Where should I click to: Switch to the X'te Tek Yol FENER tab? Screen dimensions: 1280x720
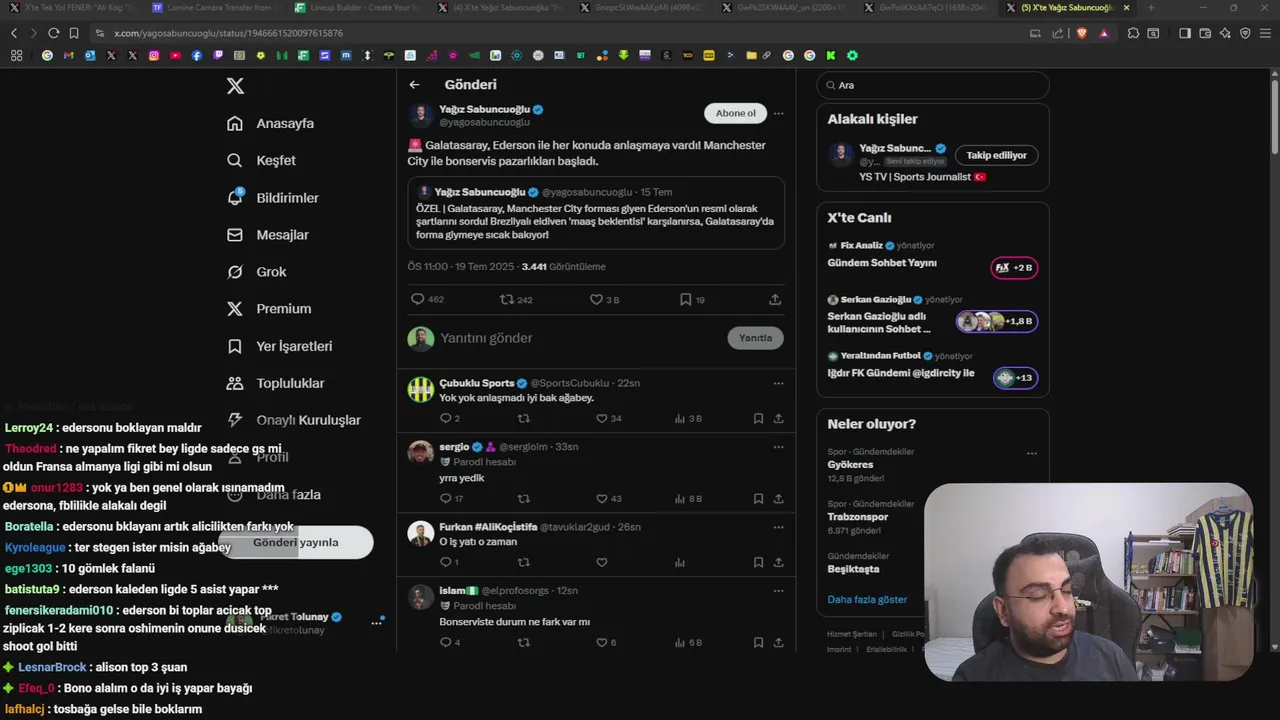click(x=73, y=7)
